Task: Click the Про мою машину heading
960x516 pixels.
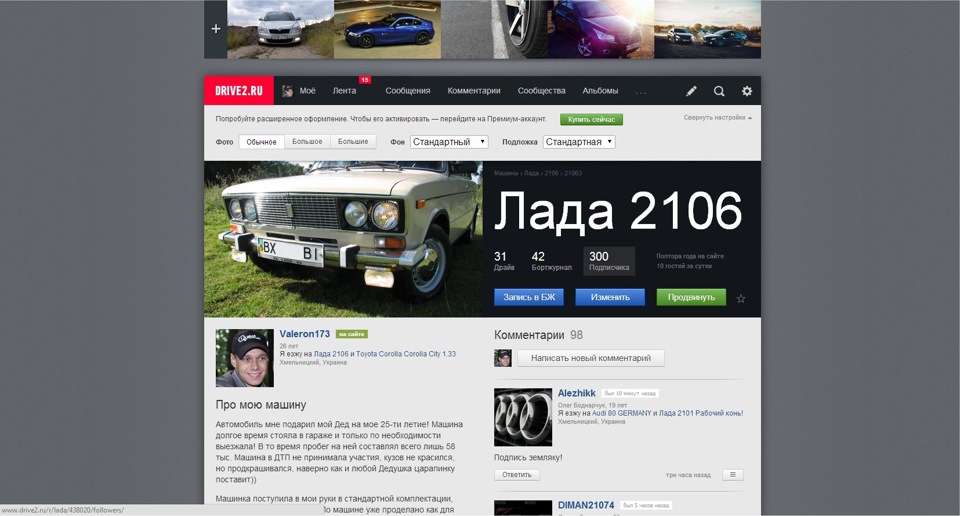Action: (261, 405)
